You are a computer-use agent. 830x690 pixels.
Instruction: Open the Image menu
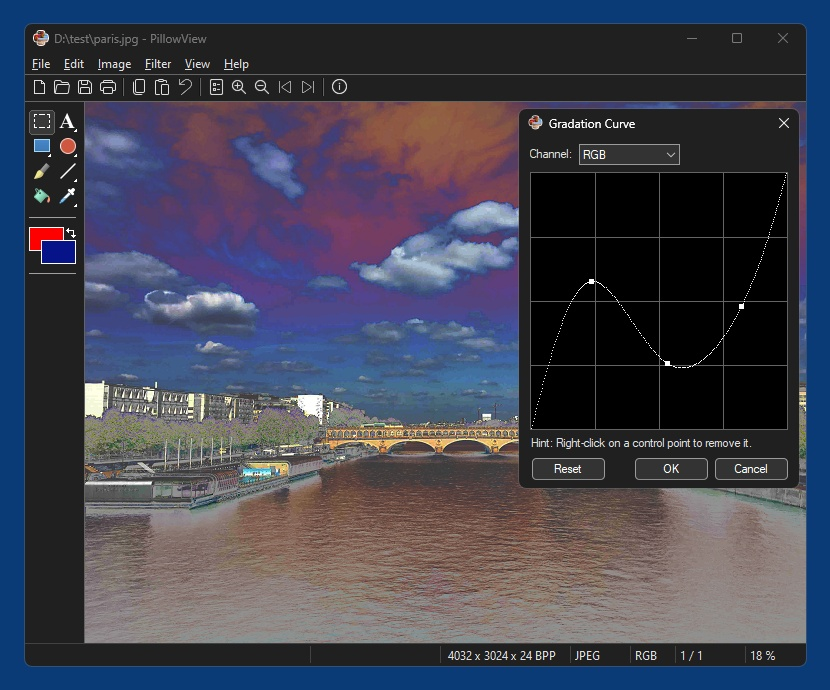click(x=114, y=64)
